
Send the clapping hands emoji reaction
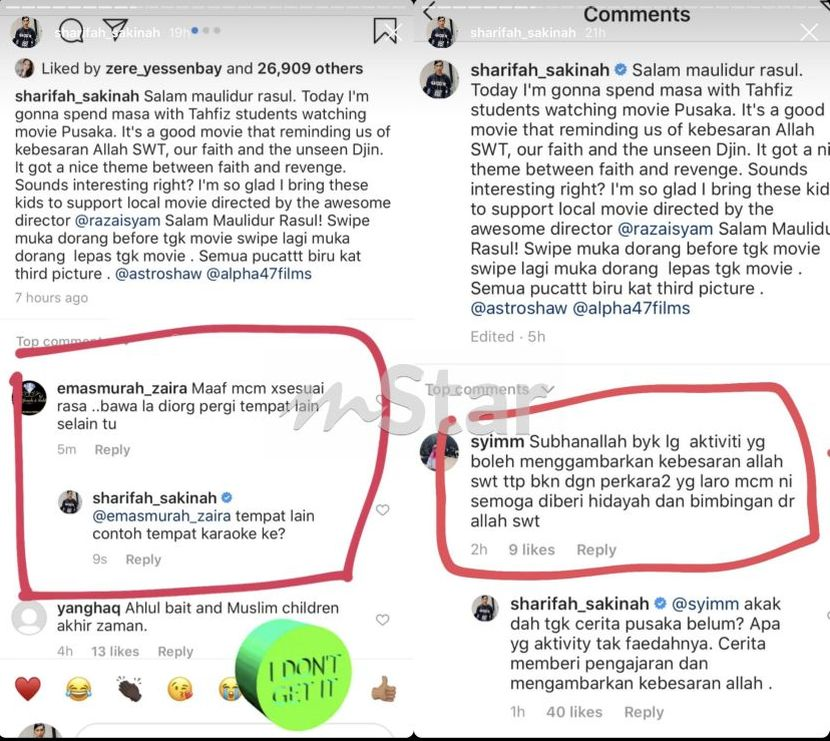(129, 689)
